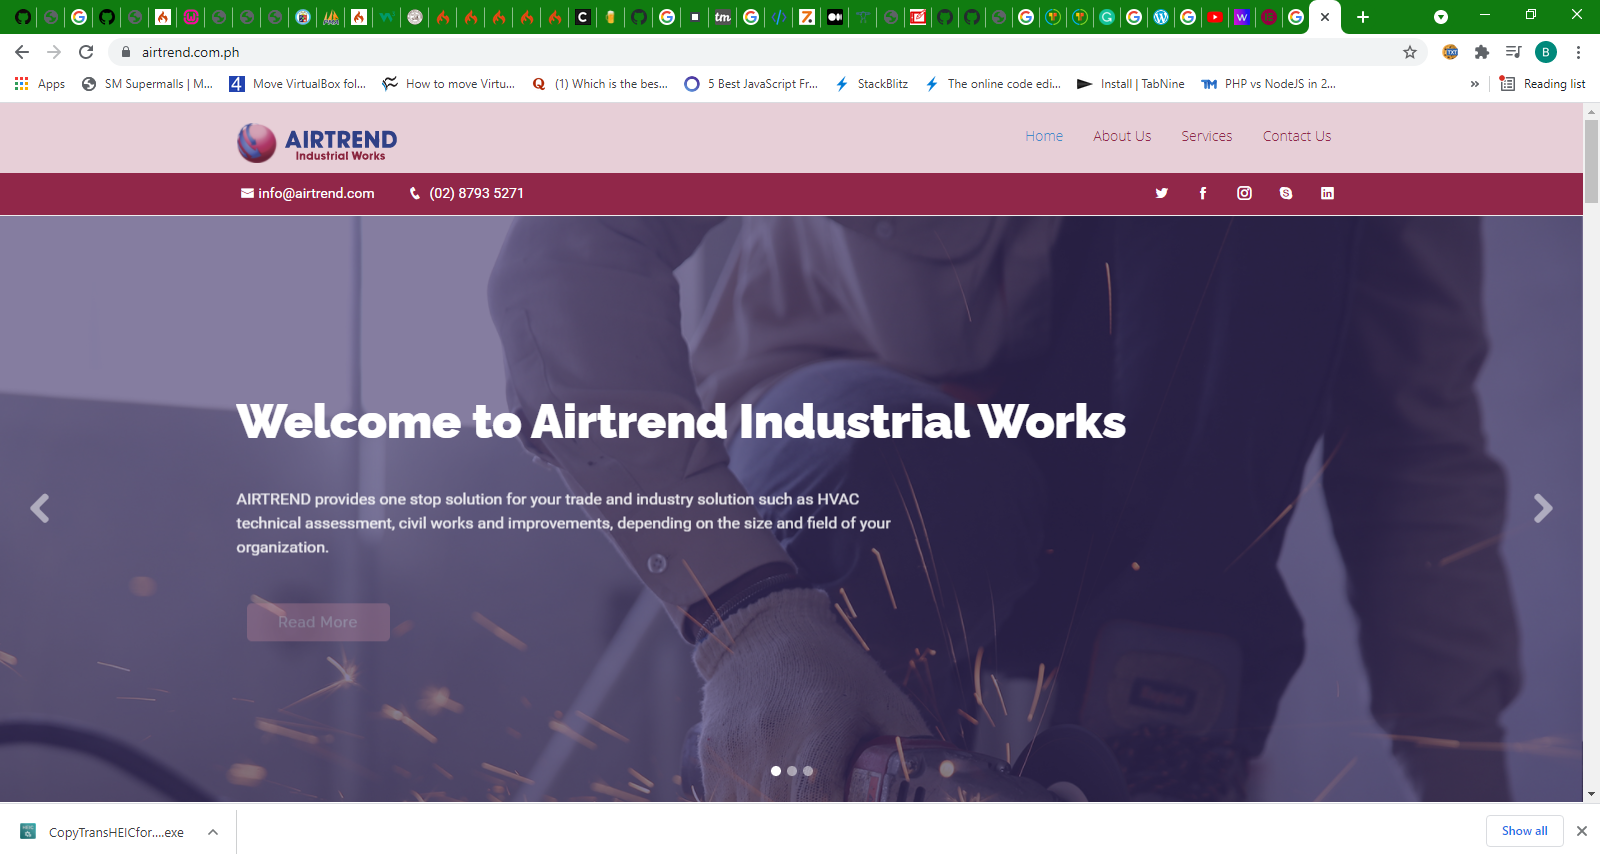Viewport: 1600px width, 860px height.
Task: Click the Read More button
Action: (318, 622)
